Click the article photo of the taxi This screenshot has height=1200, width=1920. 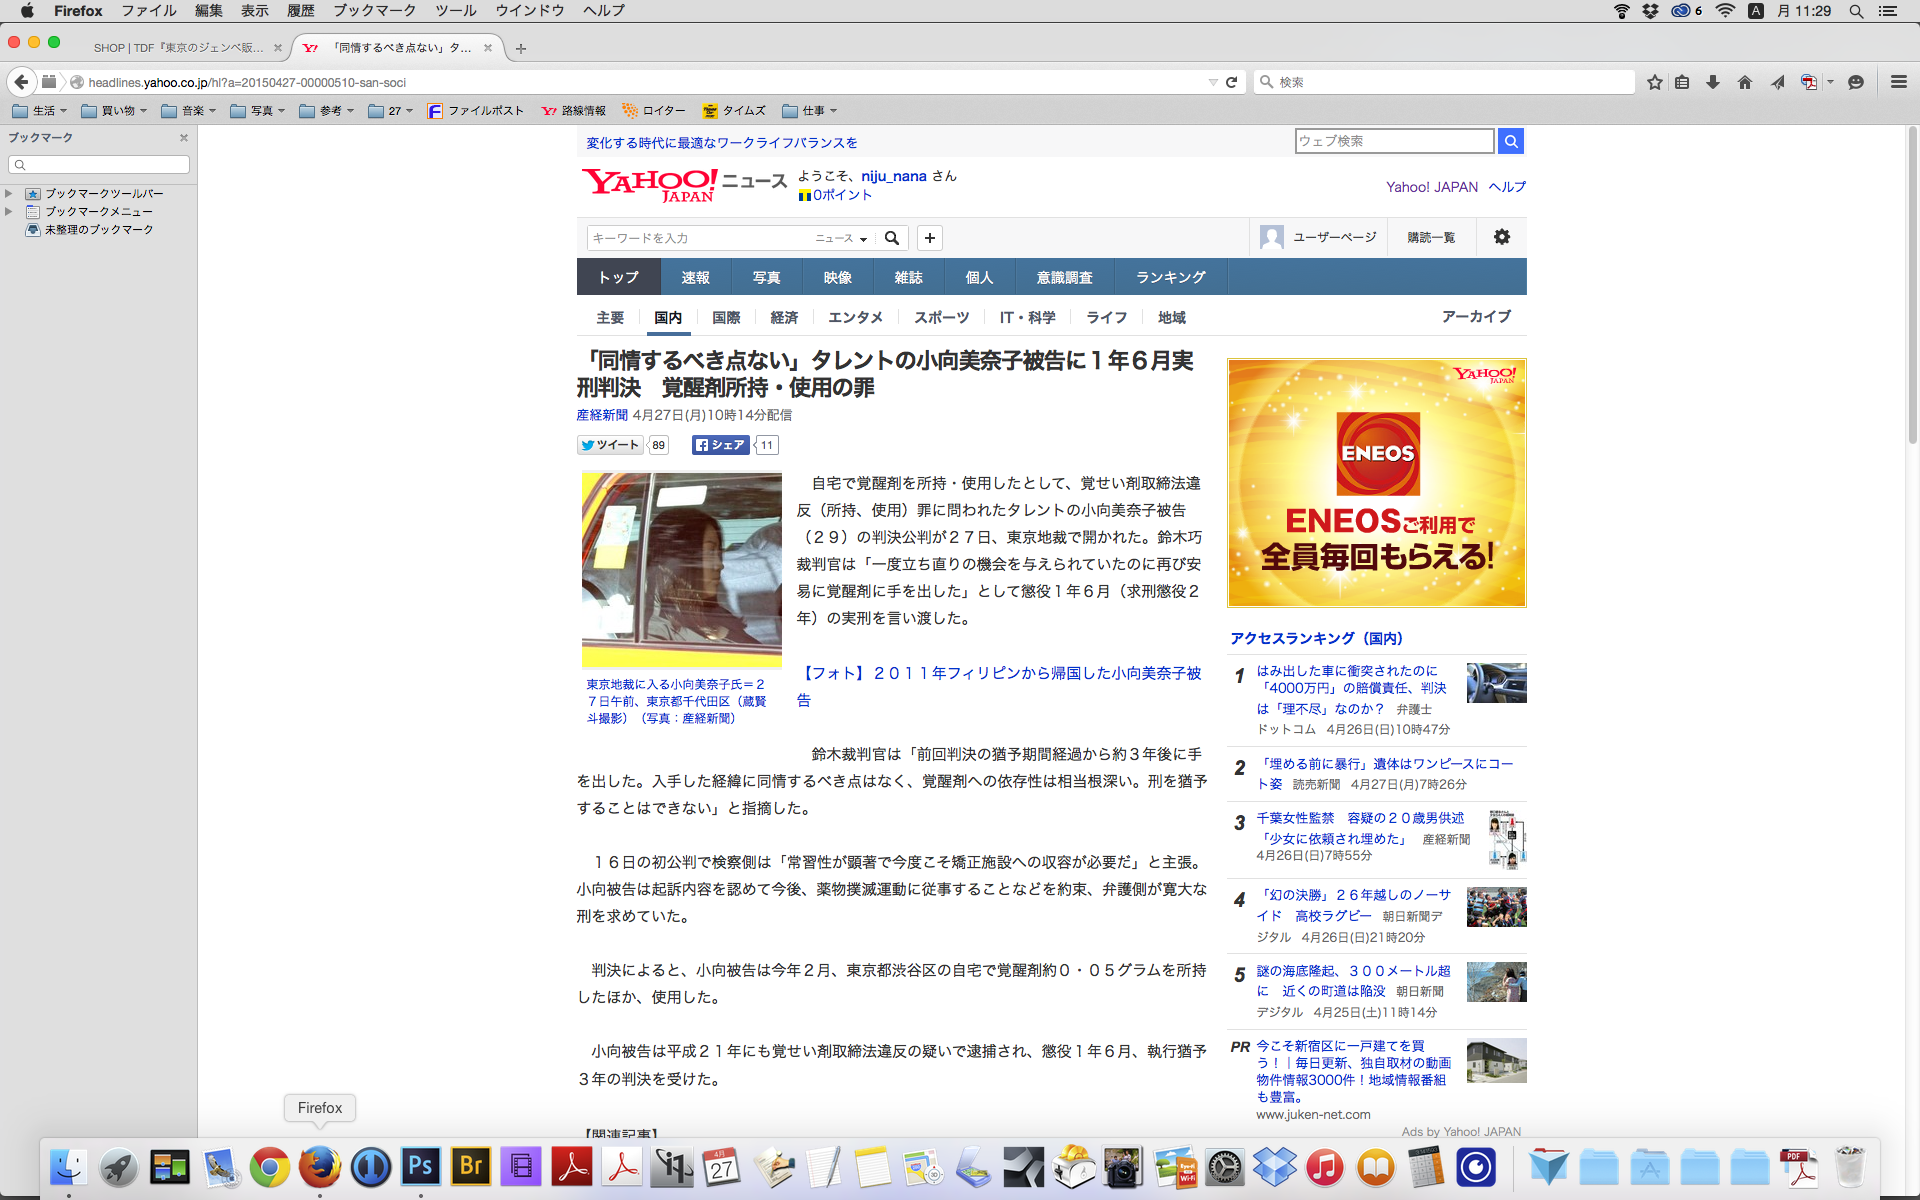682,570
